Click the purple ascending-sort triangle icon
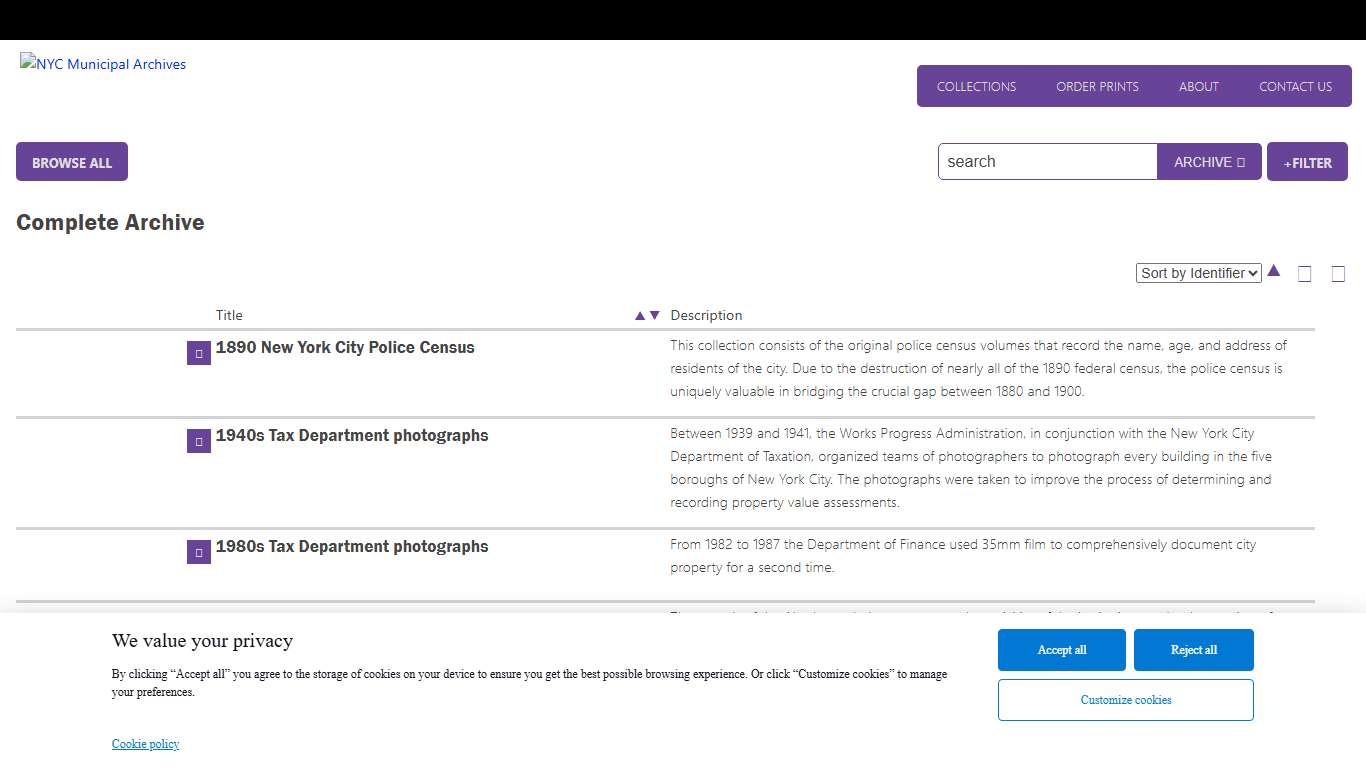 1274,270
